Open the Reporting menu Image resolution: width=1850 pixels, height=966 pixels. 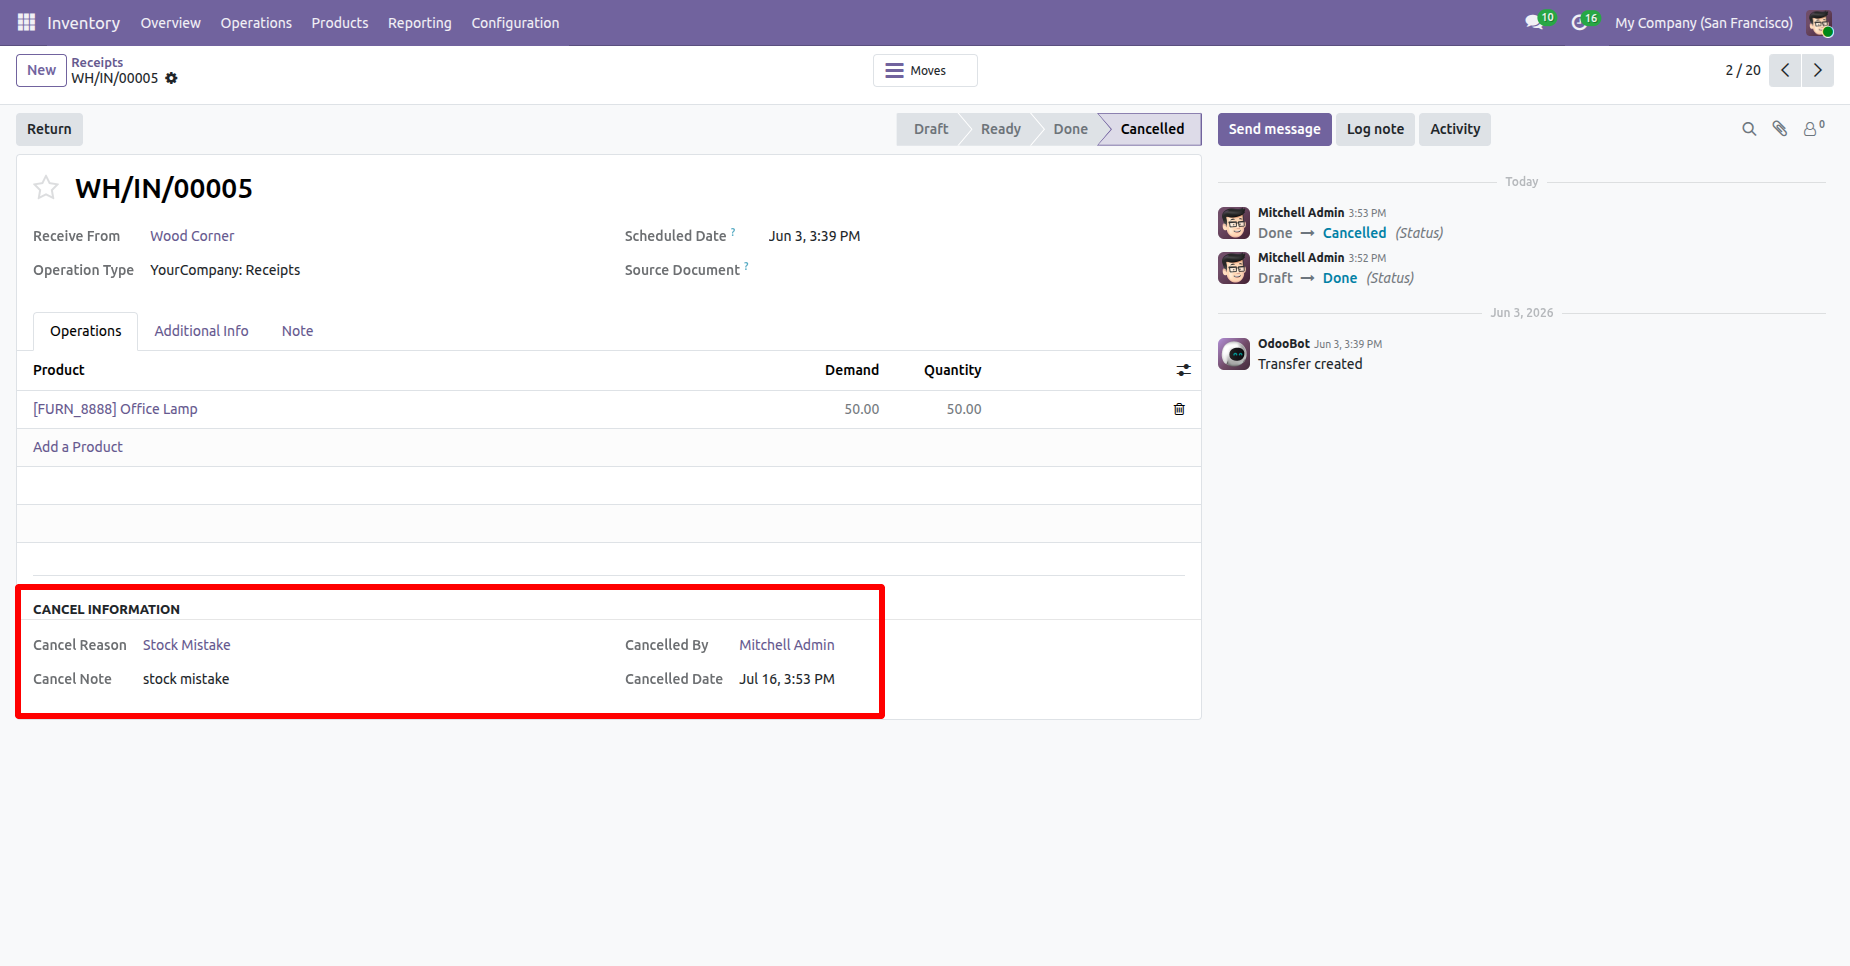tap(420, 23)
